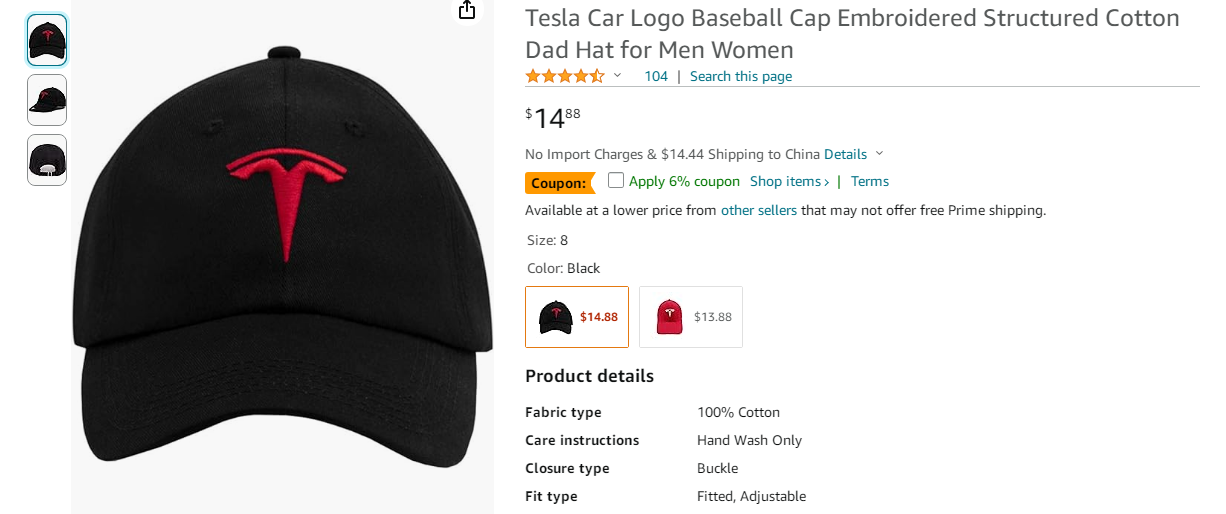Expand the rating breakdown chevron
The height and width of the screenshot is (514, 1226).
click(617, 76)
